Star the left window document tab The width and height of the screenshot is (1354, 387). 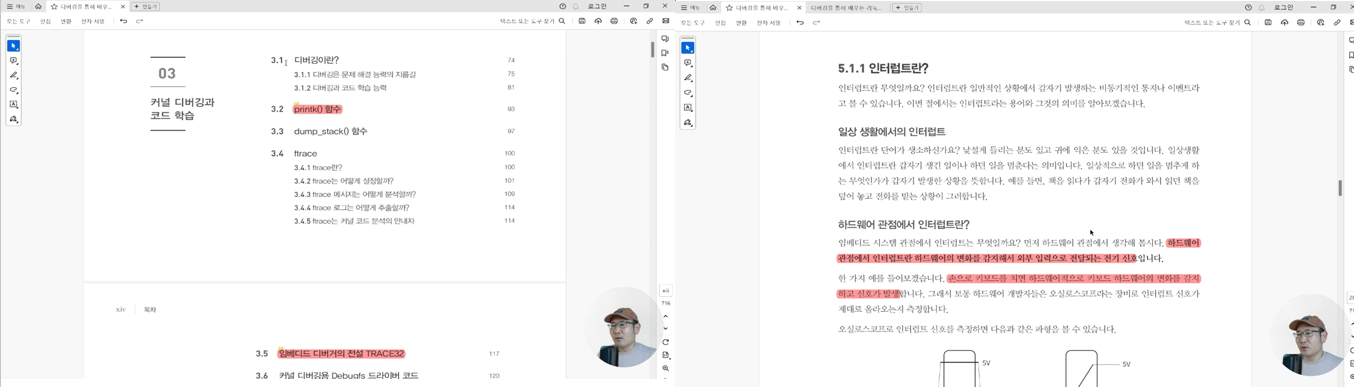54,6
